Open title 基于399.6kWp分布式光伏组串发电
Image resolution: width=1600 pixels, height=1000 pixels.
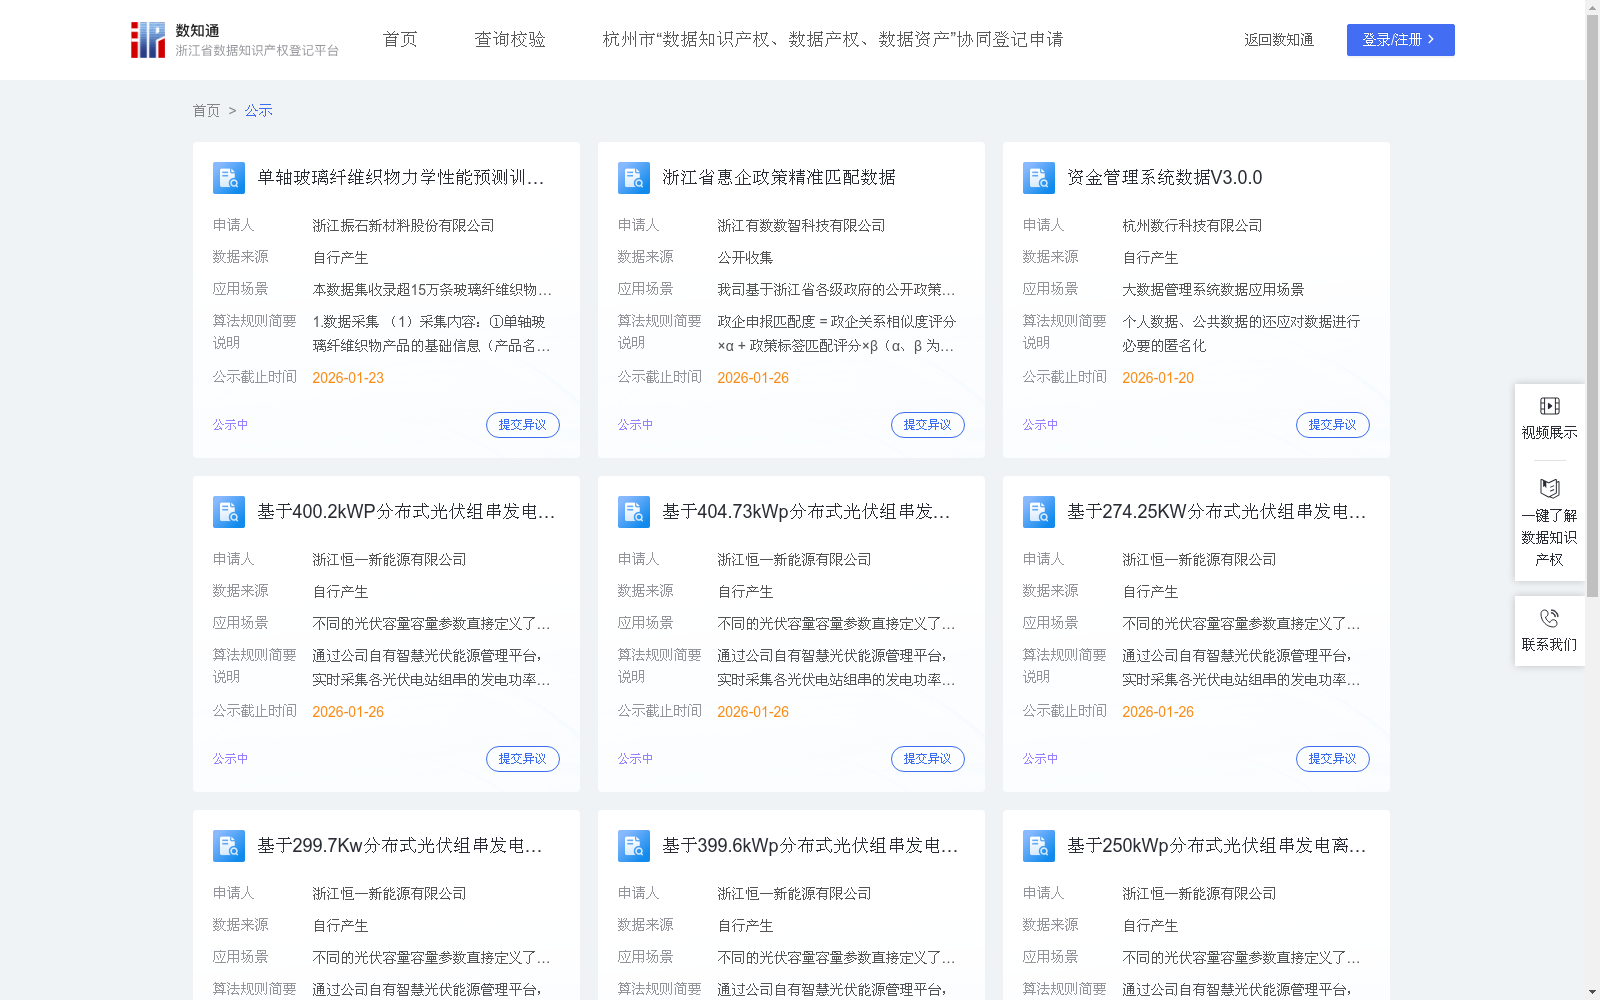tap(810, 846)
